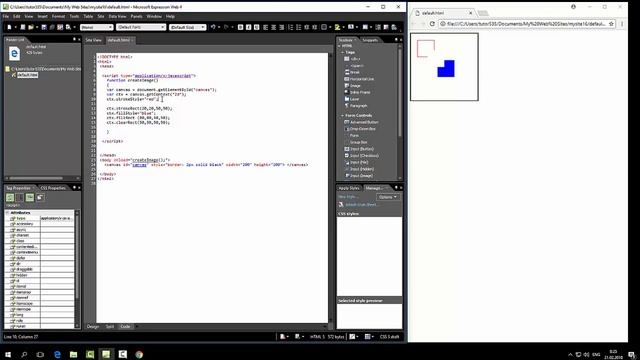Image resolution: width=640 pixels, height=360 pixels.
Task: Click the Reload button in Chrome
Action: (432, 24)
